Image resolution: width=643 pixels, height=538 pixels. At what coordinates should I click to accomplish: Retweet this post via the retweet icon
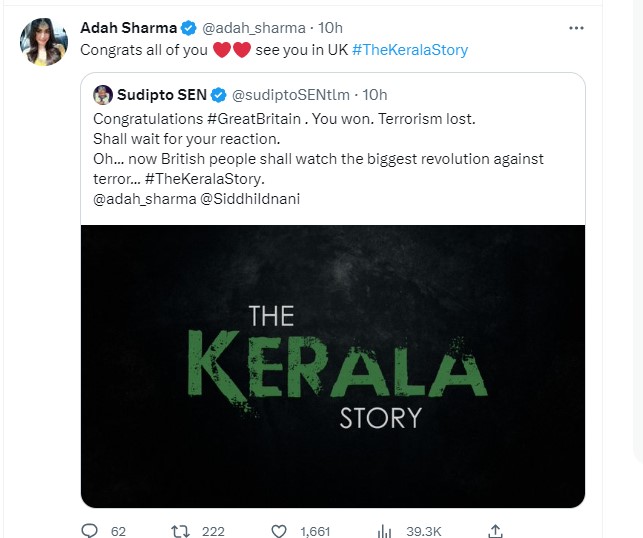click(183, 530)
